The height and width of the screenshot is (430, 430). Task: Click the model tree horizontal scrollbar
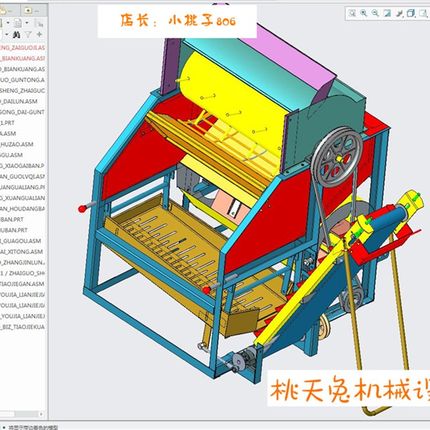tap(19, 414)
